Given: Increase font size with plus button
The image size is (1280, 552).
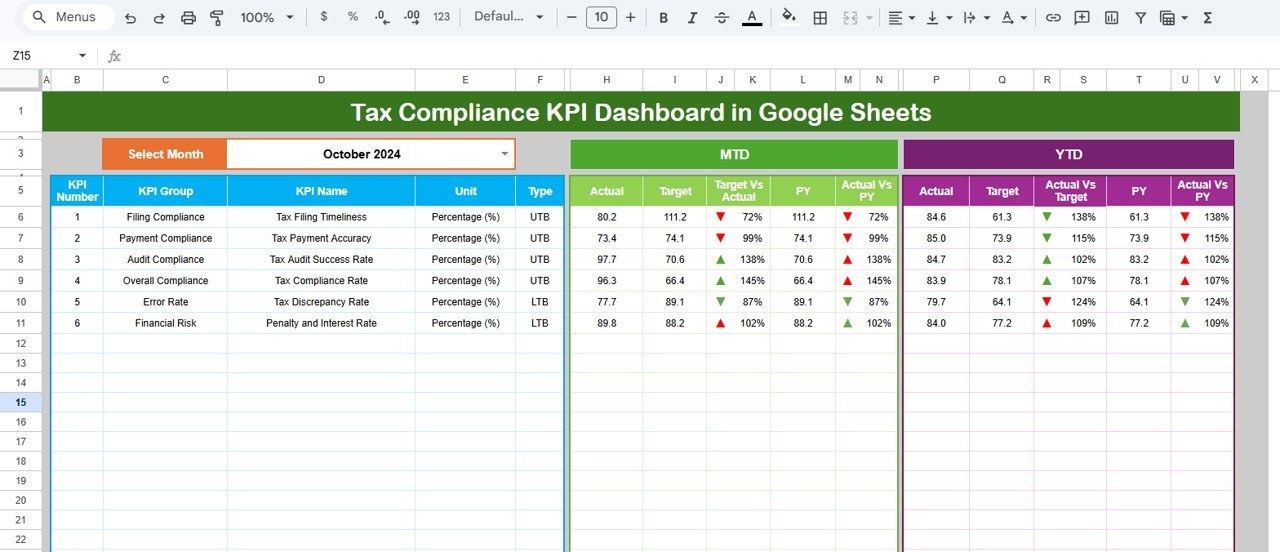Looking at the screenshot, I should (630, 17).
